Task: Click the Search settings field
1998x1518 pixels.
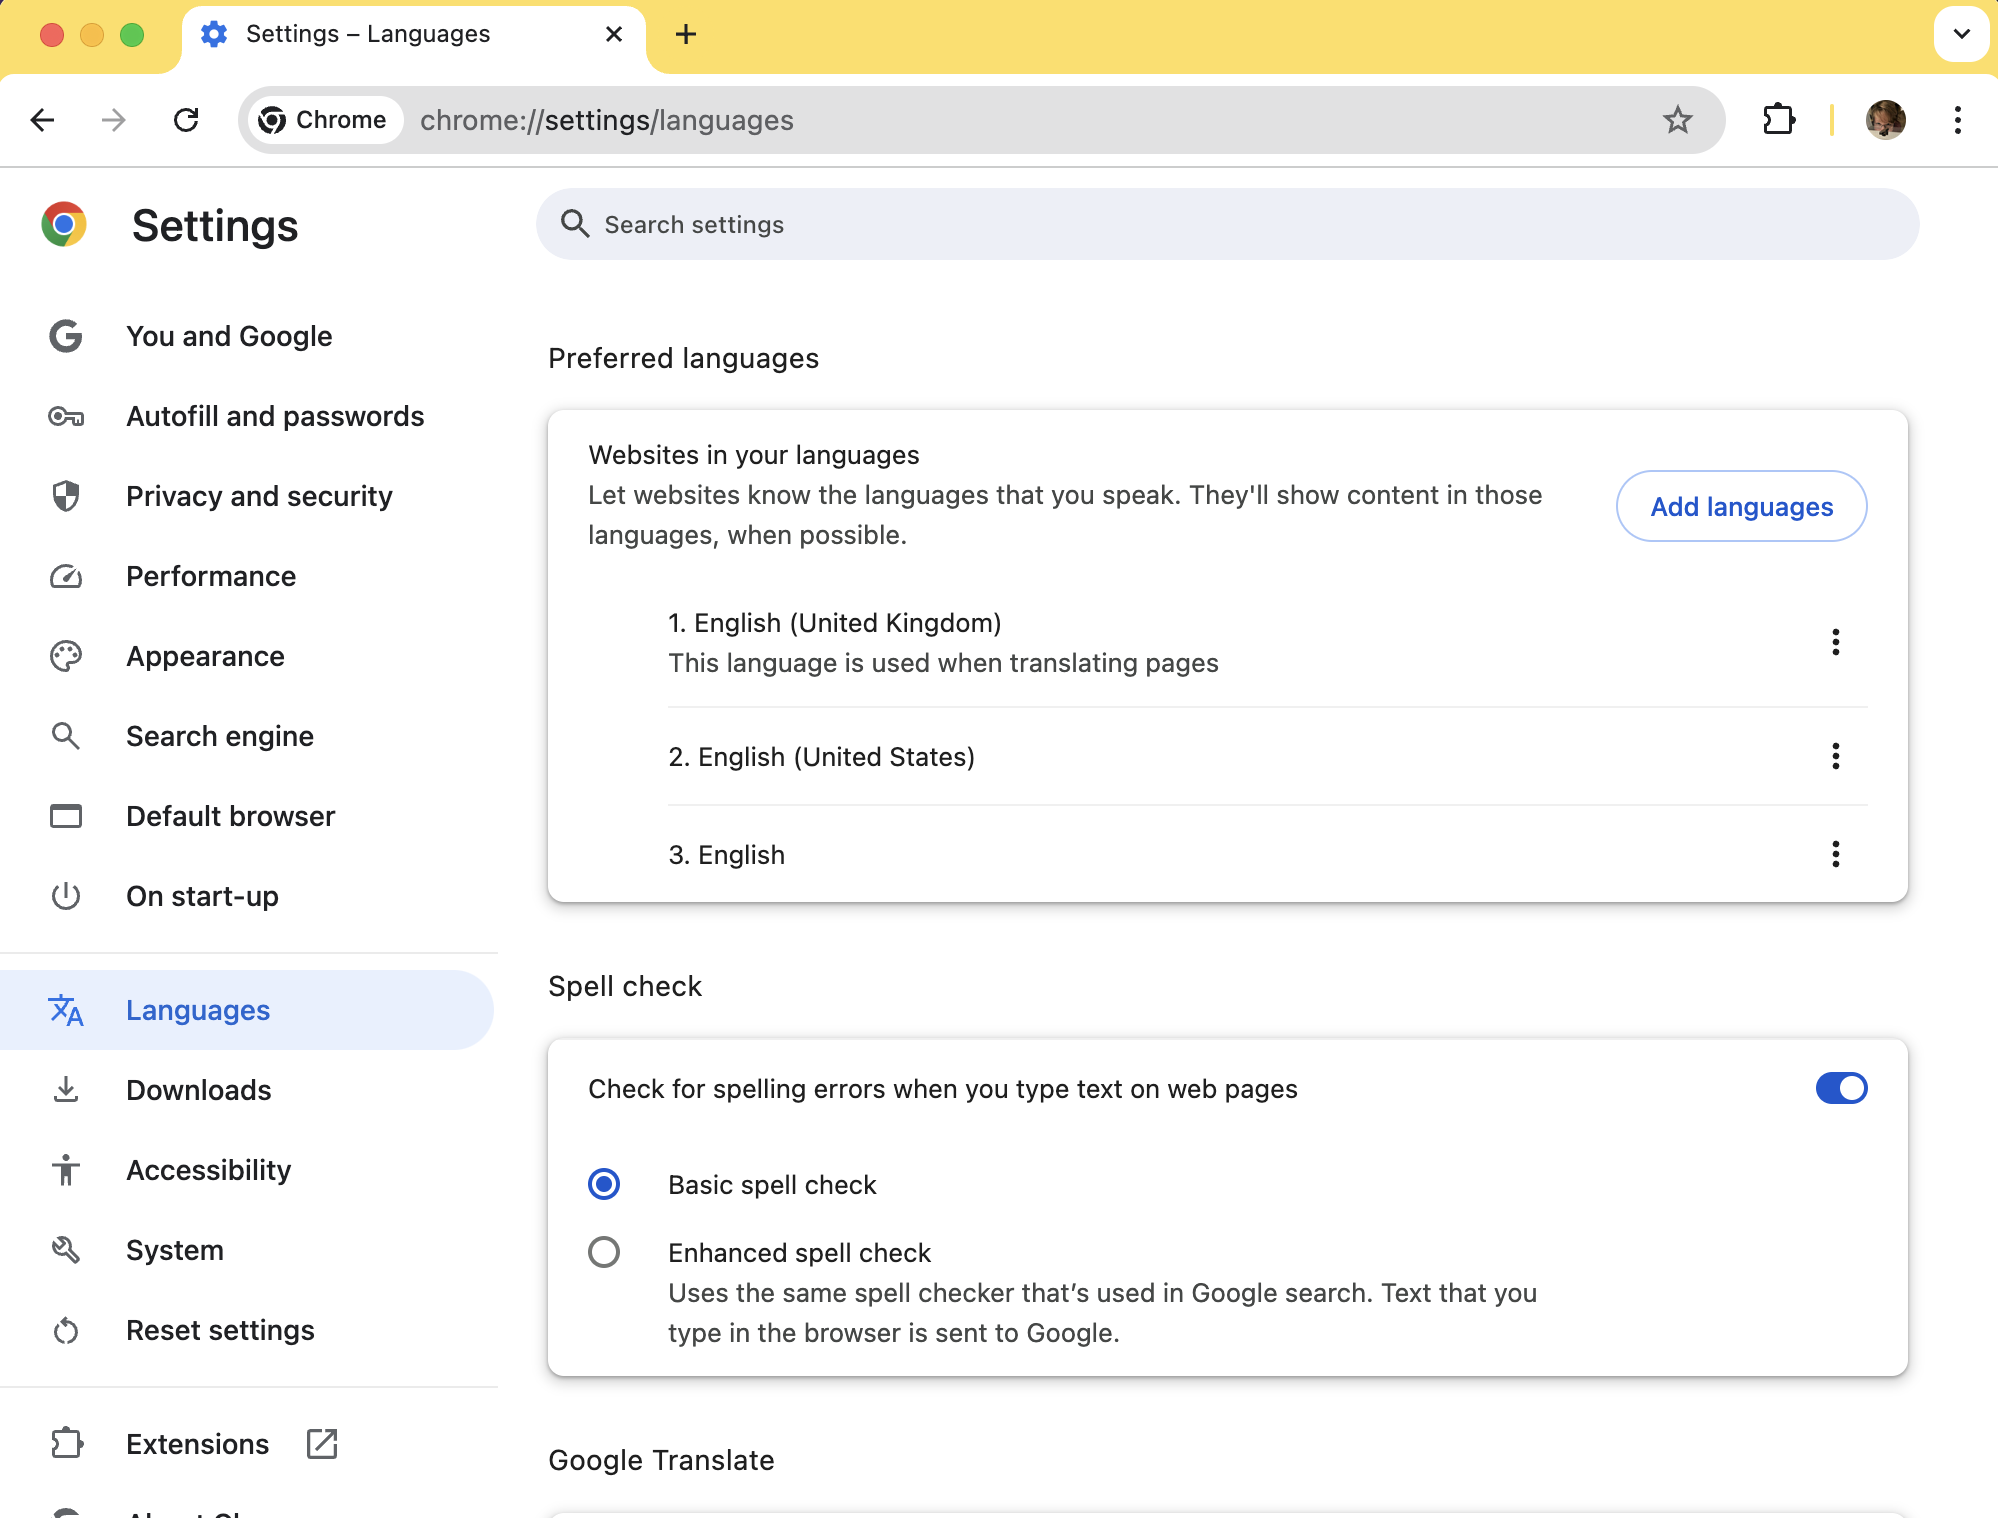Action: point(1226,224)
